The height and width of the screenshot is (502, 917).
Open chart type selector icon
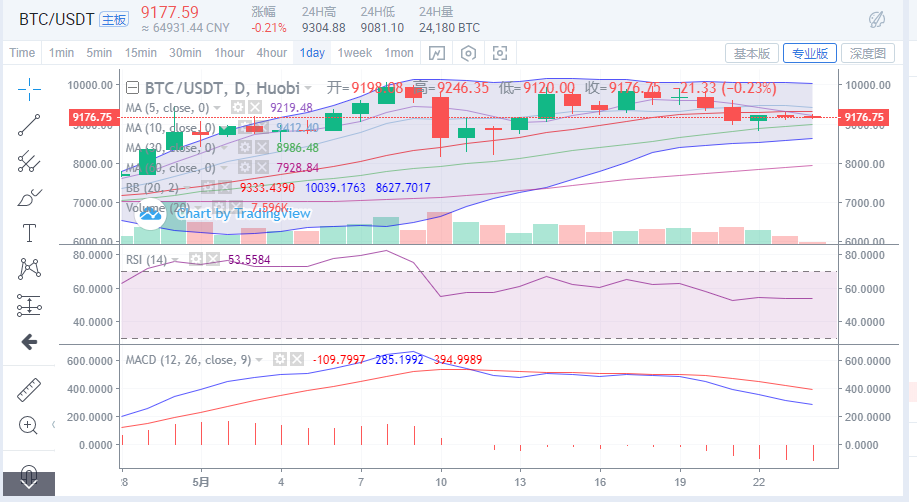[437, 53]
